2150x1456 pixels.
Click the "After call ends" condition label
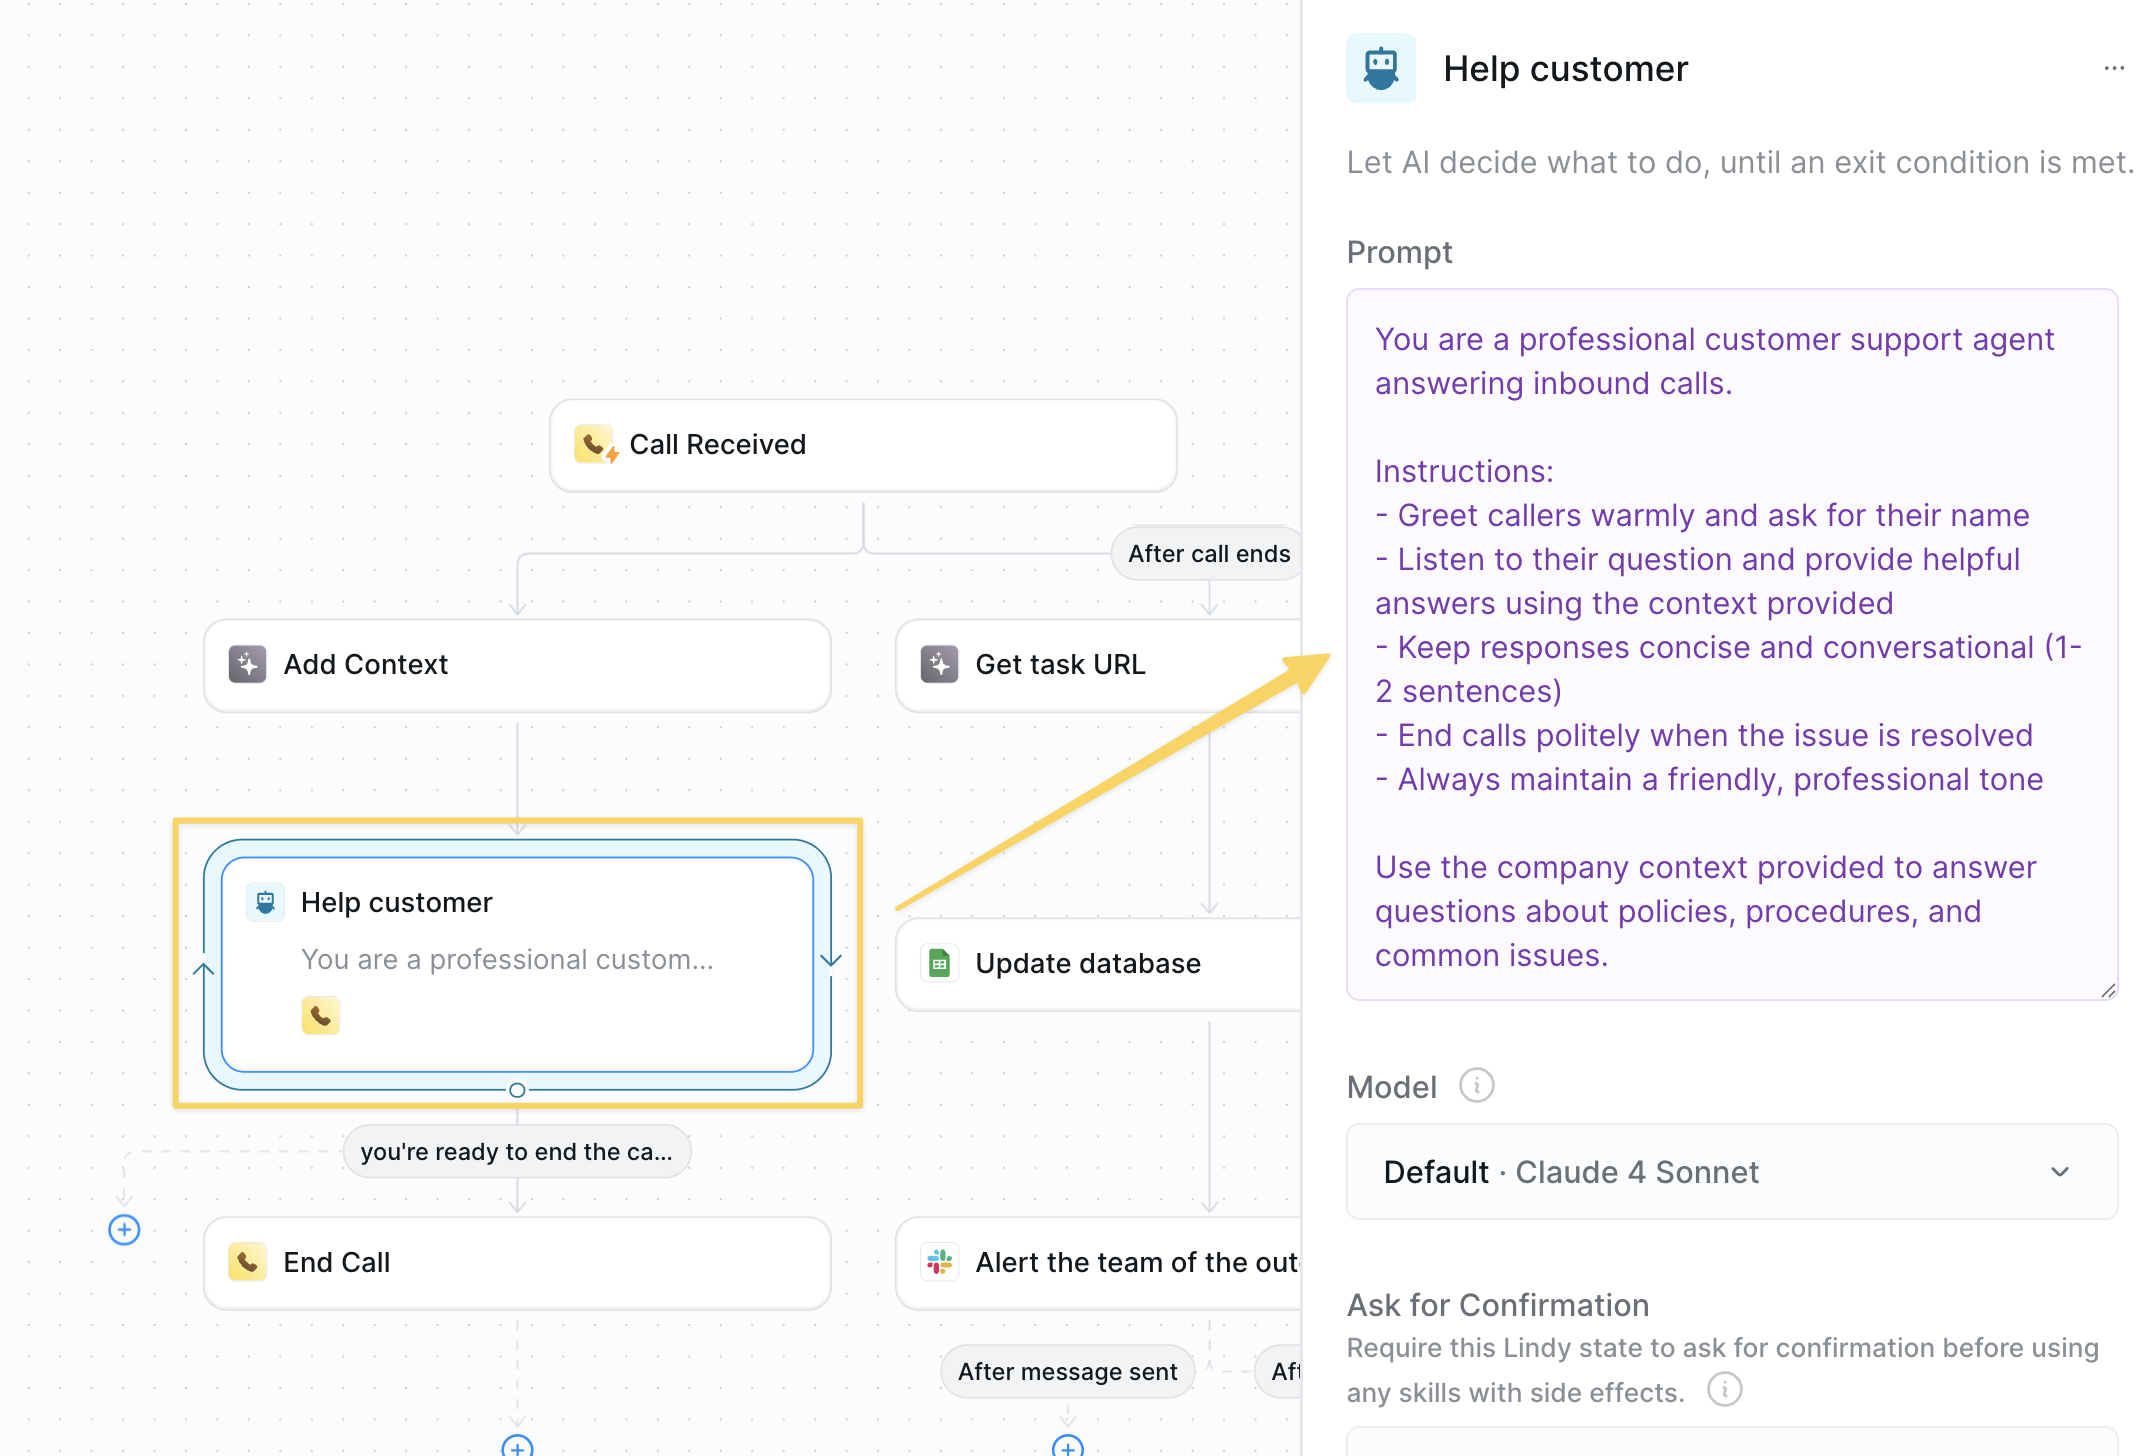coord(1208,554)
